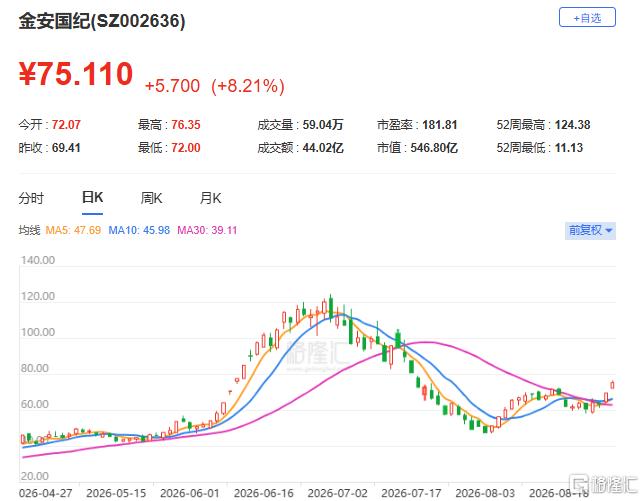Click the 2026-06-16 date axis label
644x501 pixels.
(264, 493)
